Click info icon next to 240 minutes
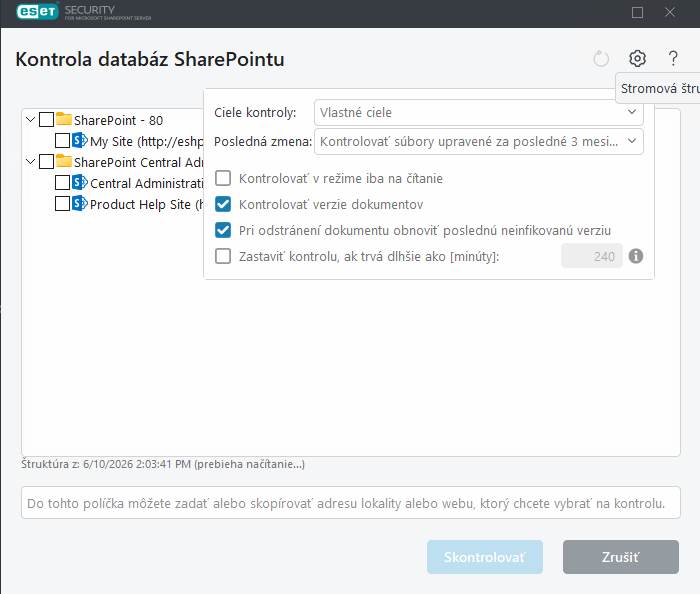700x594 pixels. pos(636,256)
